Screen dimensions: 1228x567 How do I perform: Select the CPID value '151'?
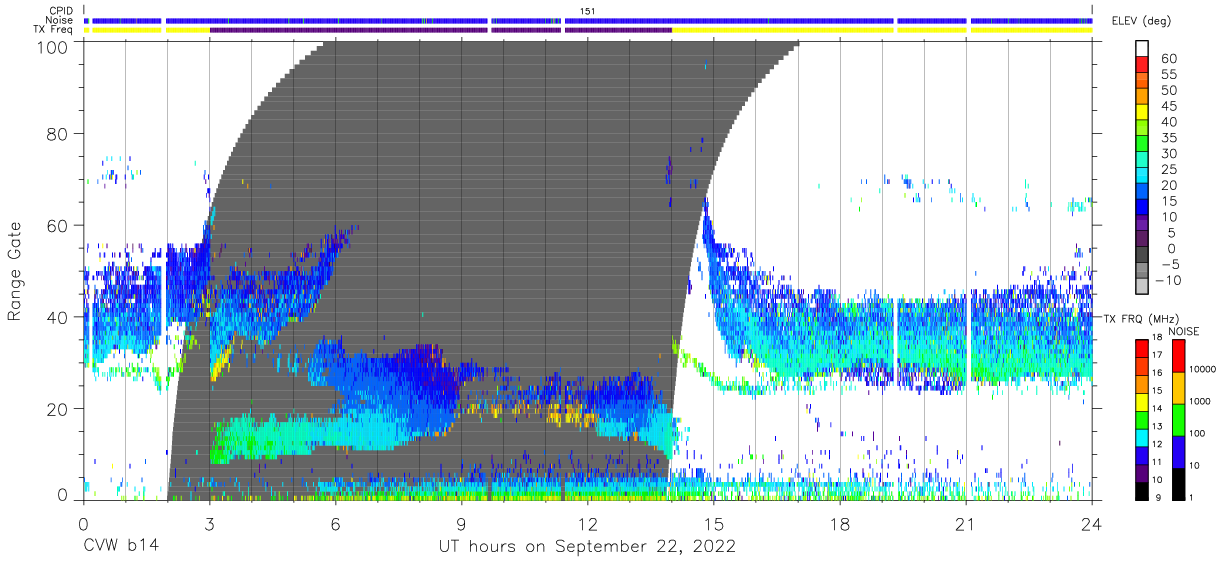click(x=587, y=11)
